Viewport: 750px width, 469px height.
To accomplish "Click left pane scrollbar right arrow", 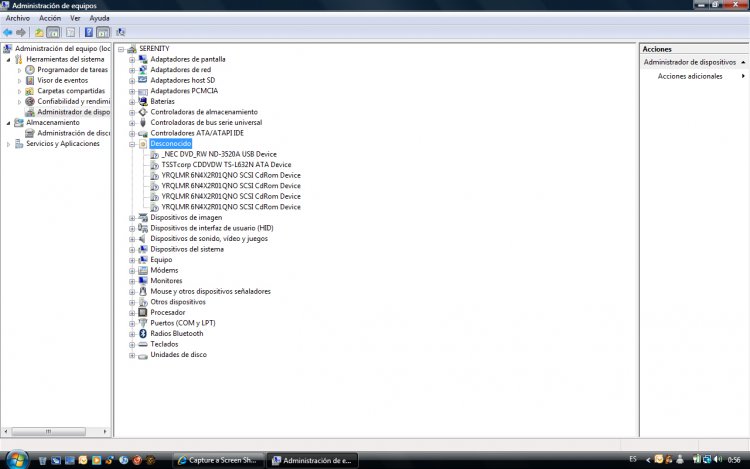I will point(105,432).
